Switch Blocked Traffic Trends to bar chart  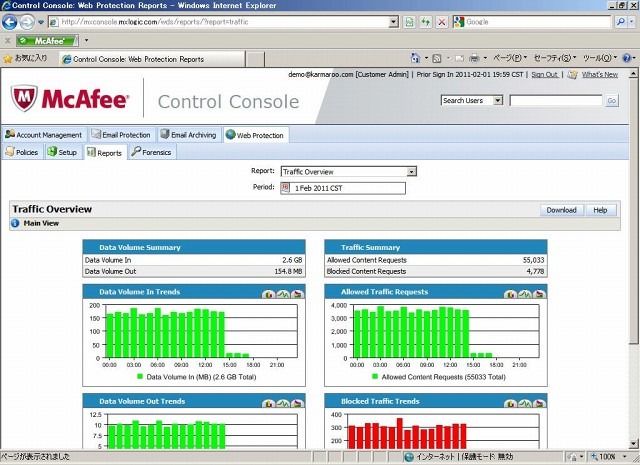pos(510,403)
